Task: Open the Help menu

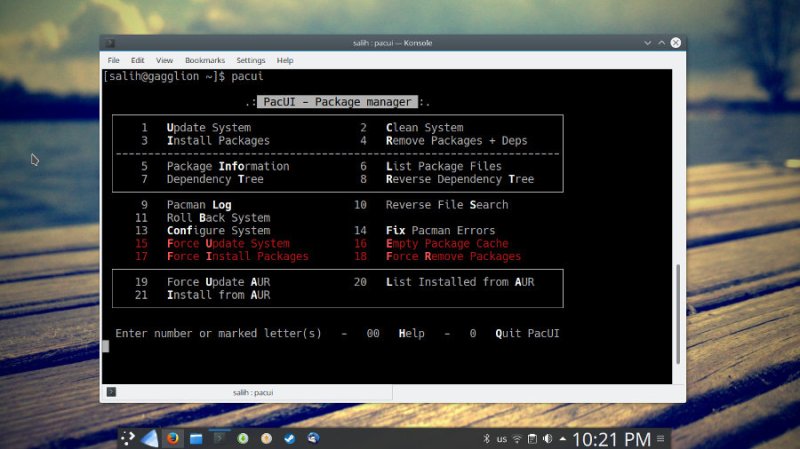Action: point(285,60)
